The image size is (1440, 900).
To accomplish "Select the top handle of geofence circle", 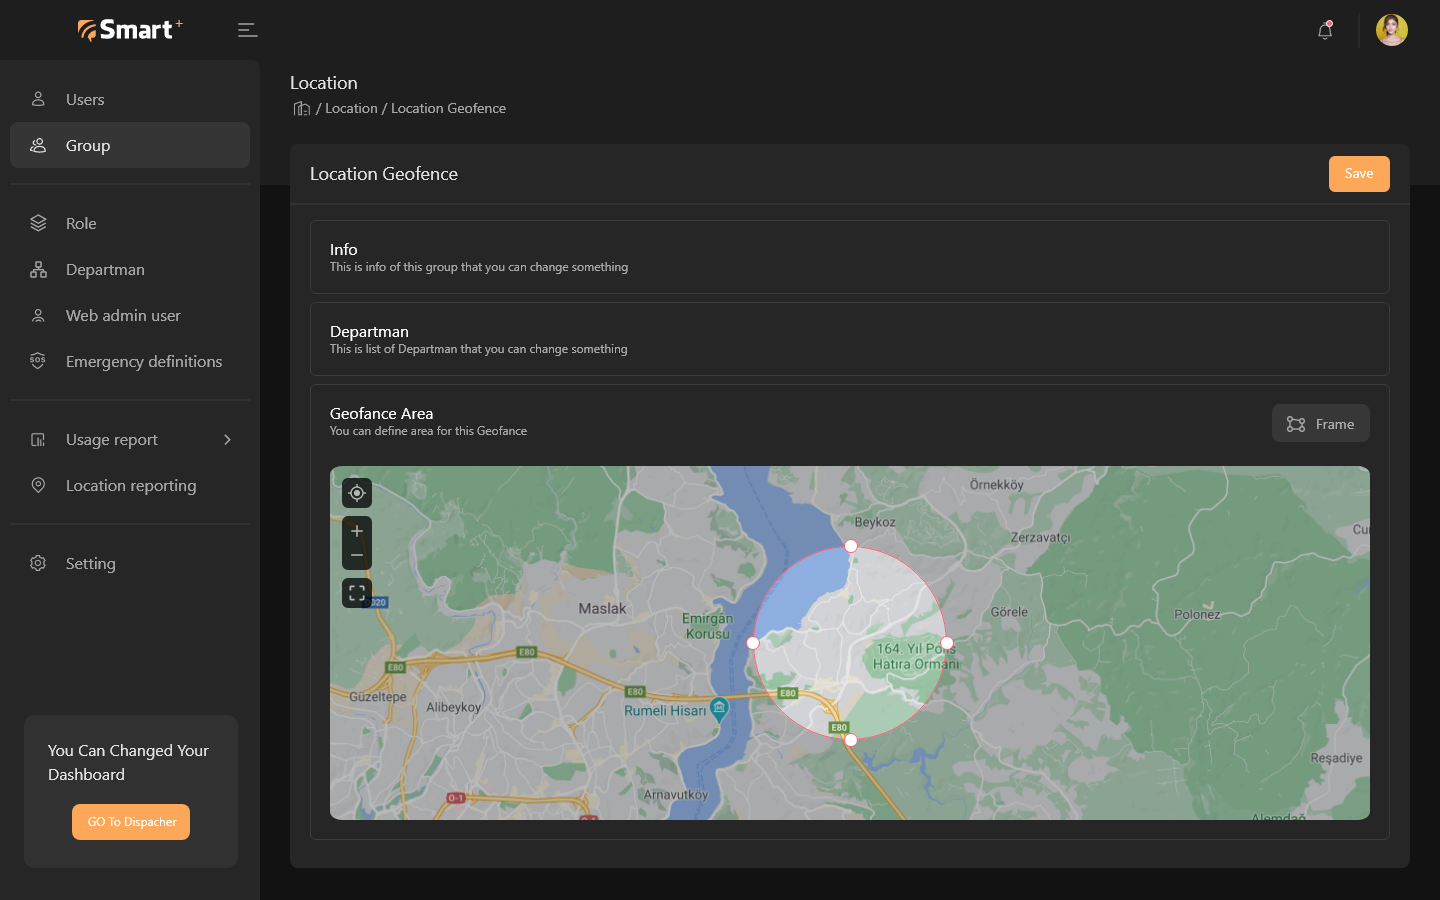I will pos(851,546).
